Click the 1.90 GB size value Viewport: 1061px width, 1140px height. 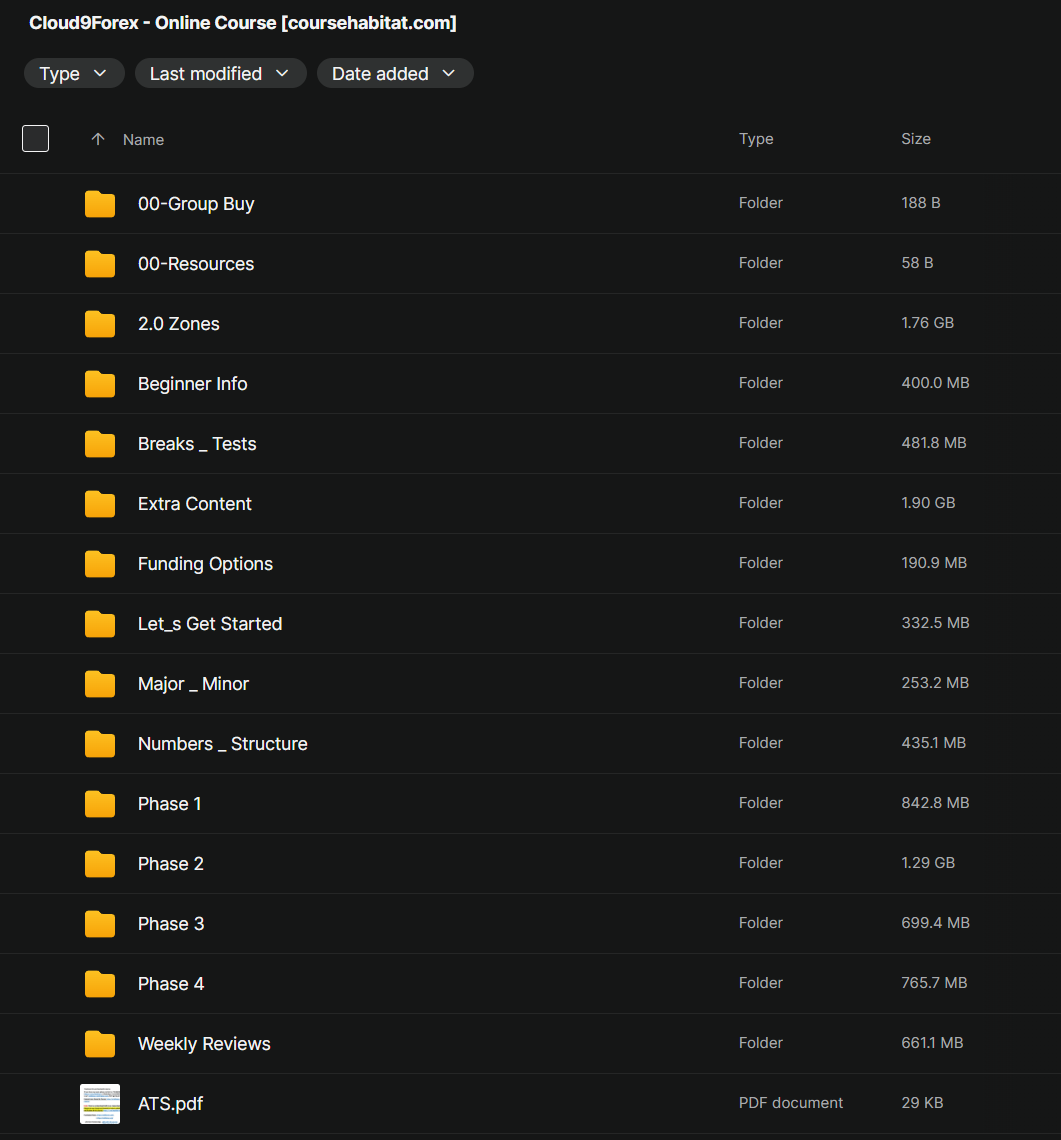pyautogui.click(x=928, y=503)
